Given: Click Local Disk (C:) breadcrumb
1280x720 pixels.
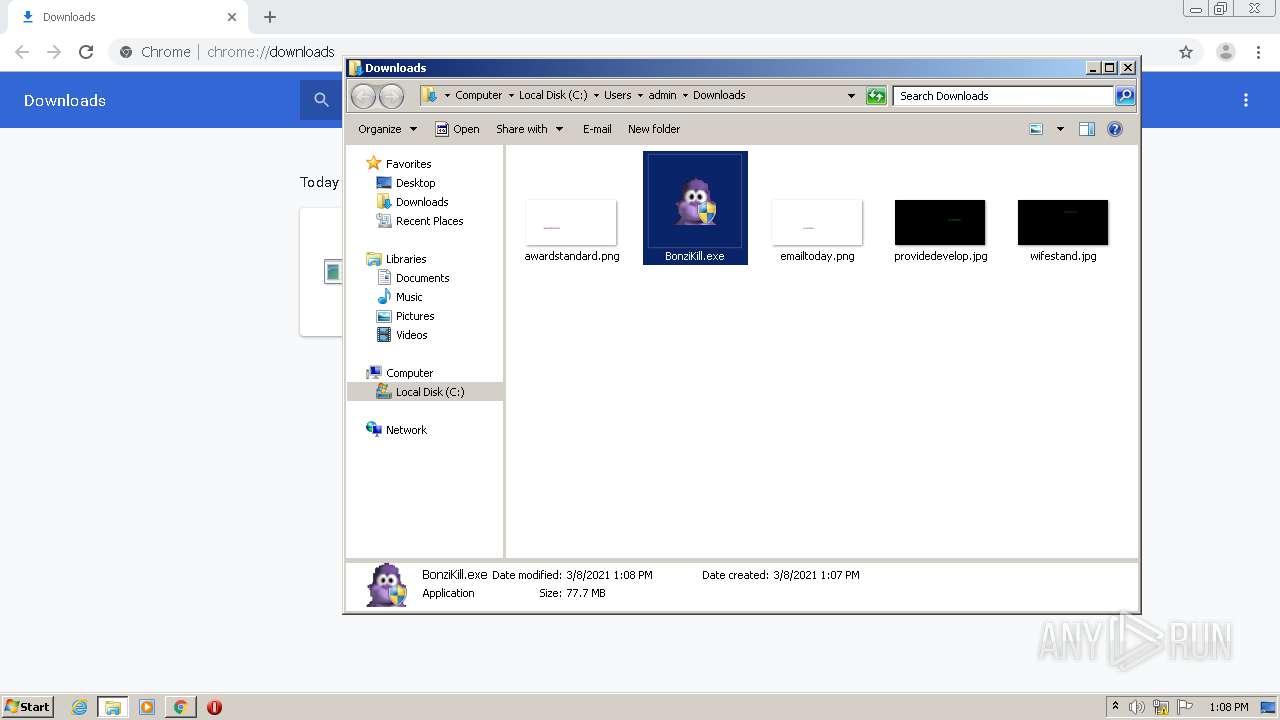Looking at the screenshot, I should pos(553,95).
